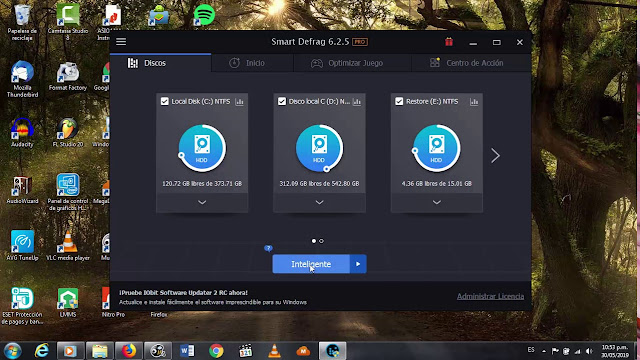Open the Centro de Acción tab
Image resolution: width=640 pixels, height=360 pixels.
471,63
